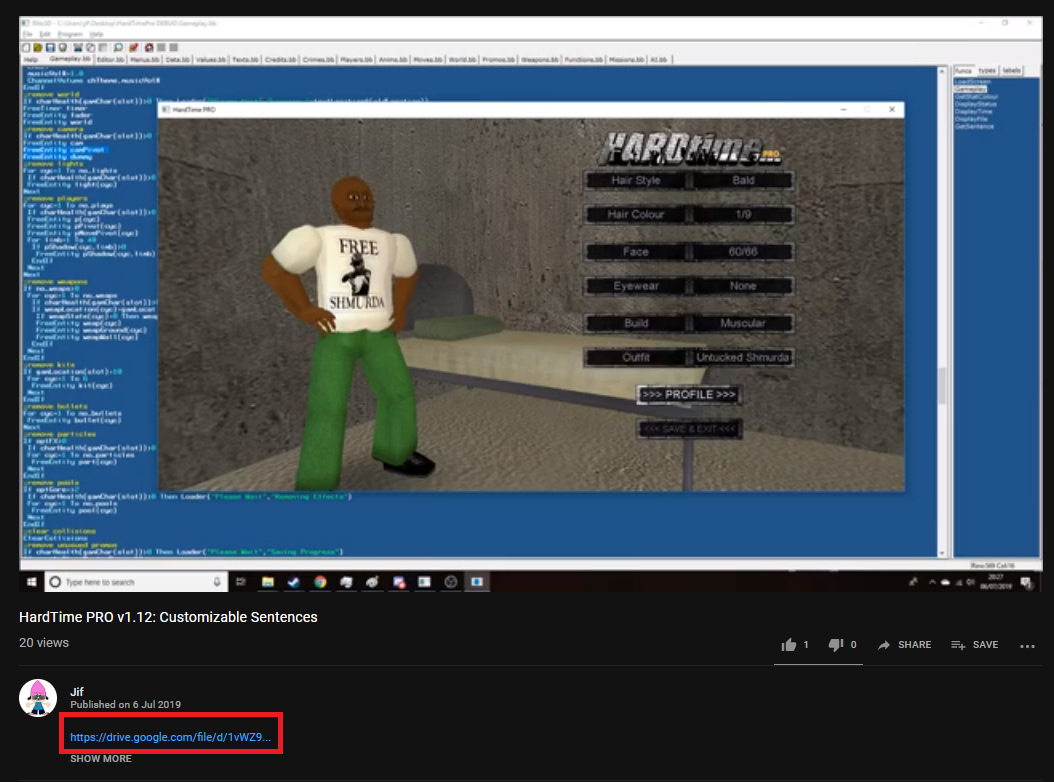The height and width of the screenshot is (782, 1054).
Task: Select DisplayFile in the function list
Action: [x=971, y=119]
